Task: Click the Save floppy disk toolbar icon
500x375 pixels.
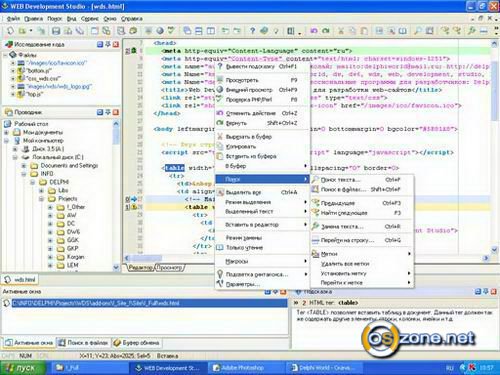Action: pyautogui.click(x=56, y=31)
